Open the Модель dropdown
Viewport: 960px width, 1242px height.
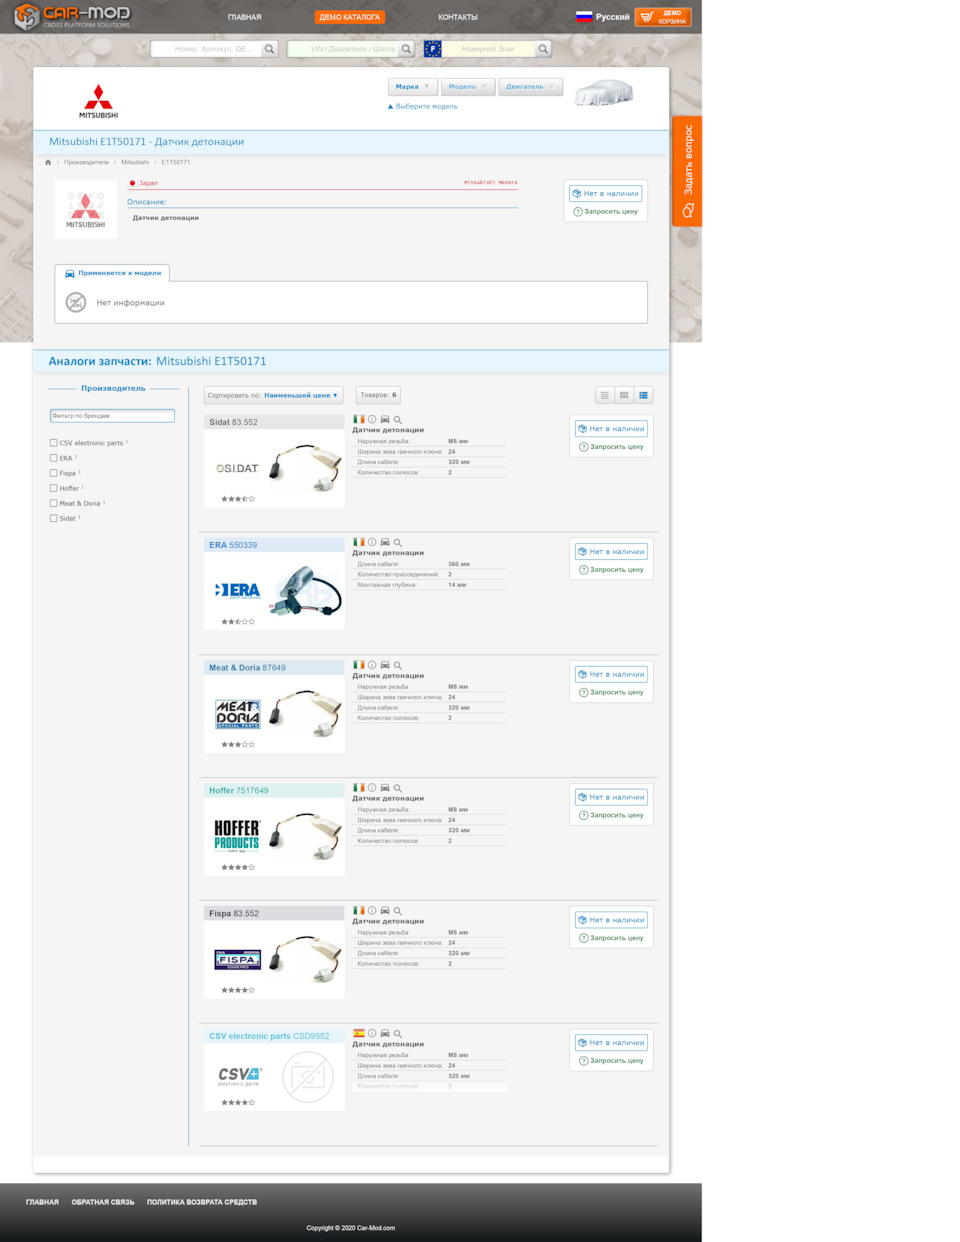[x=468, y=87]
